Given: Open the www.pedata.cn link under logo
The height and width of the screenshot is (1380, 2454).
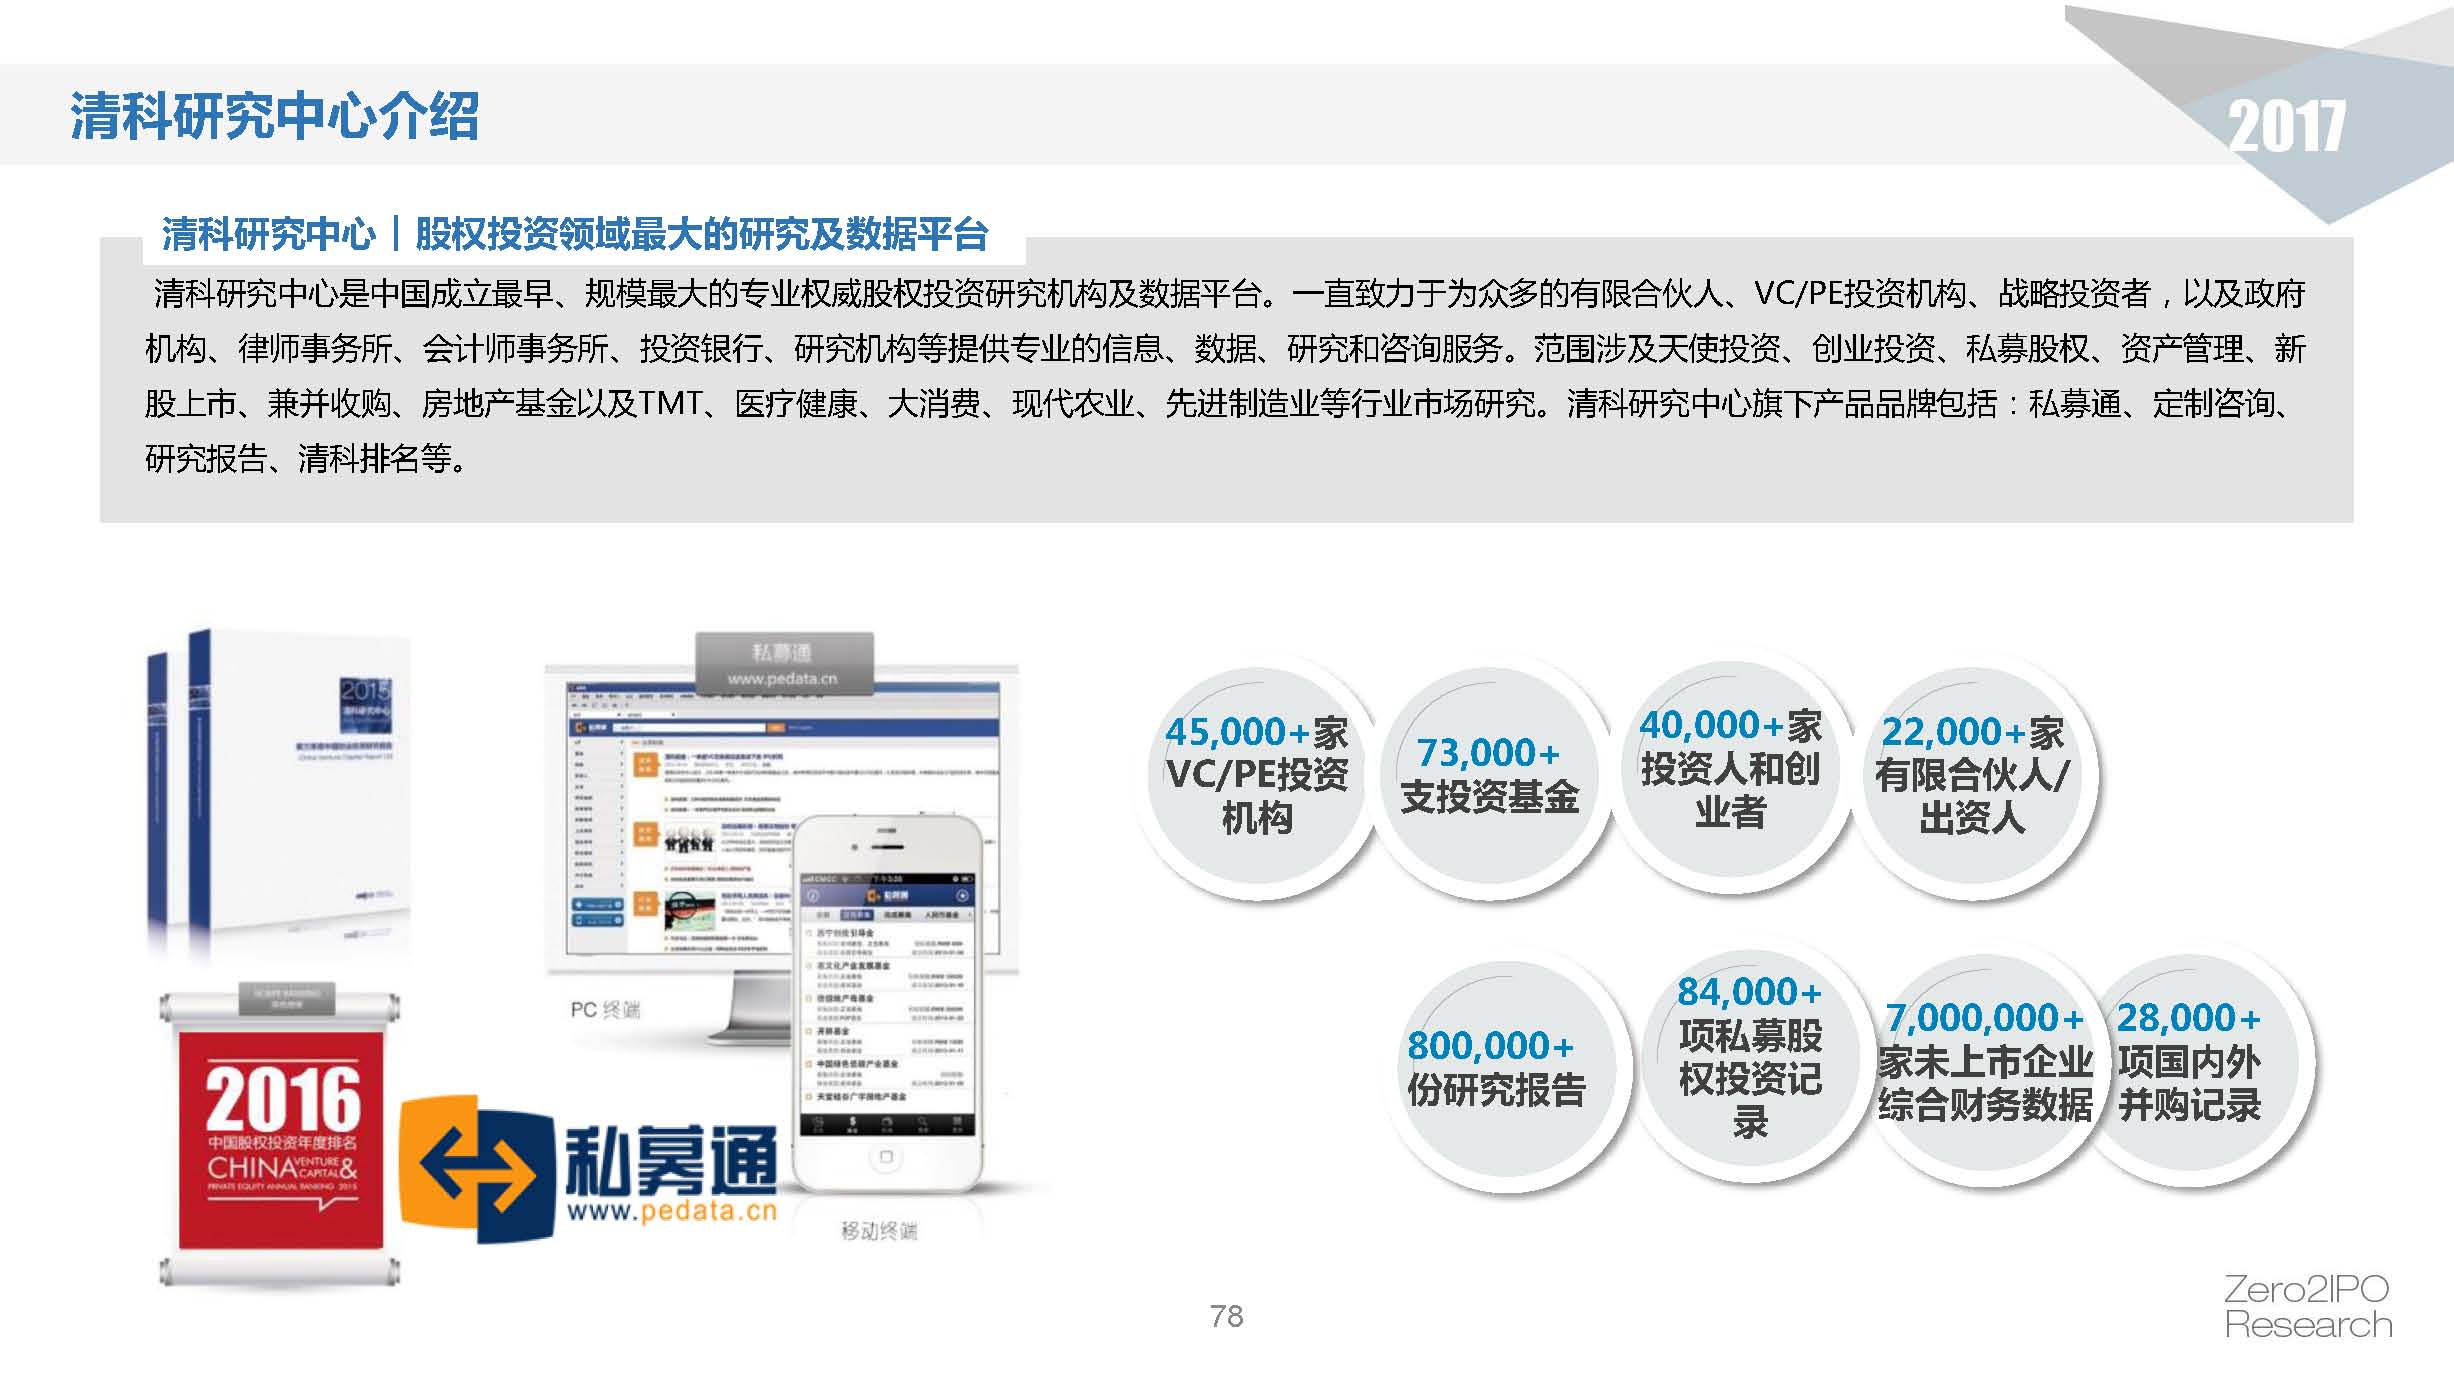Looking at the screenshot, I should click(x=671, y=1213).
